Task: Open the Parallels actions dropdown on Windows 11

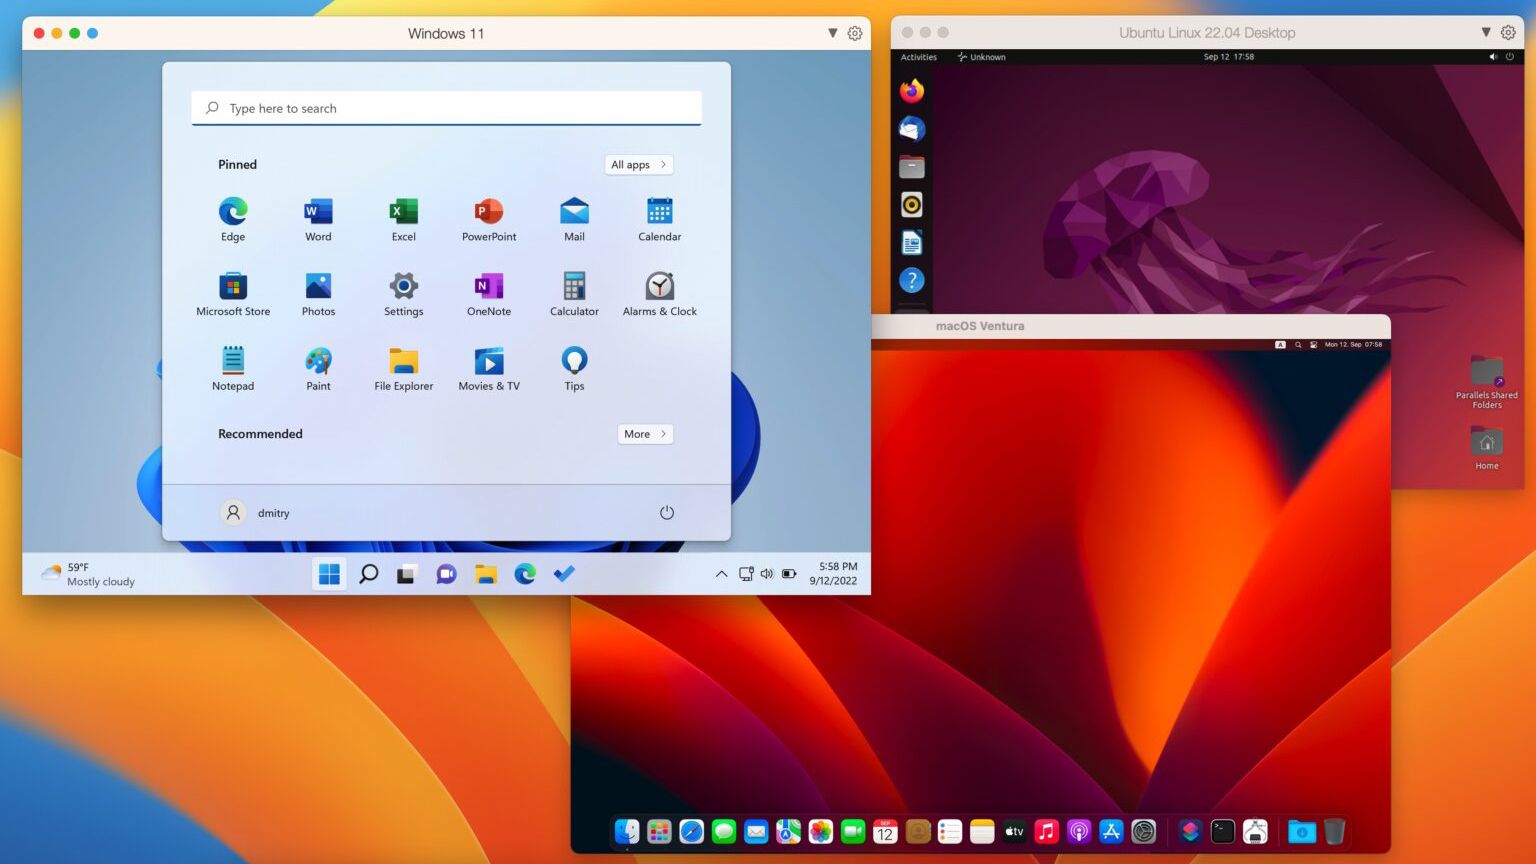Action: [x=833, y=33]
